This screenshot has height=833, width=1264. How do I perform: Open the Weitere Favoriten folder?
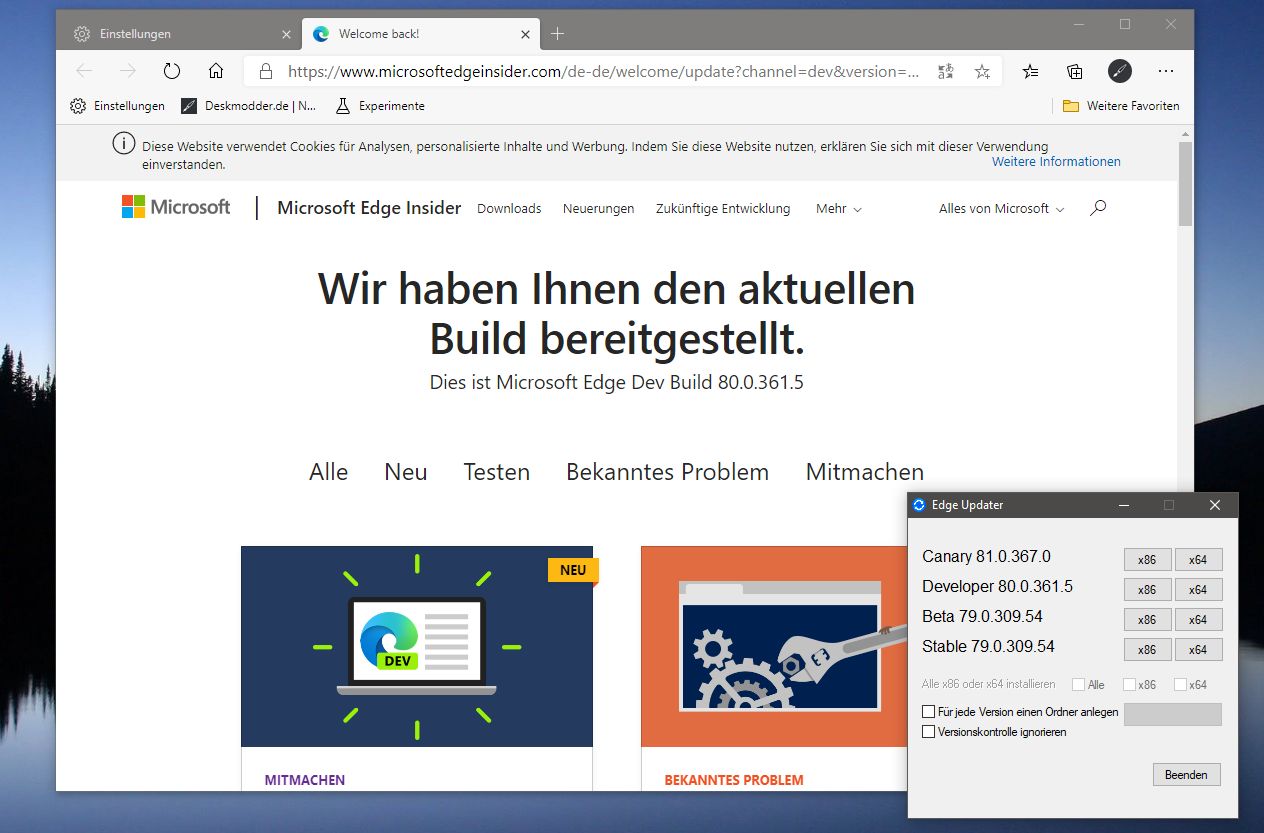tap(1121, 106)
